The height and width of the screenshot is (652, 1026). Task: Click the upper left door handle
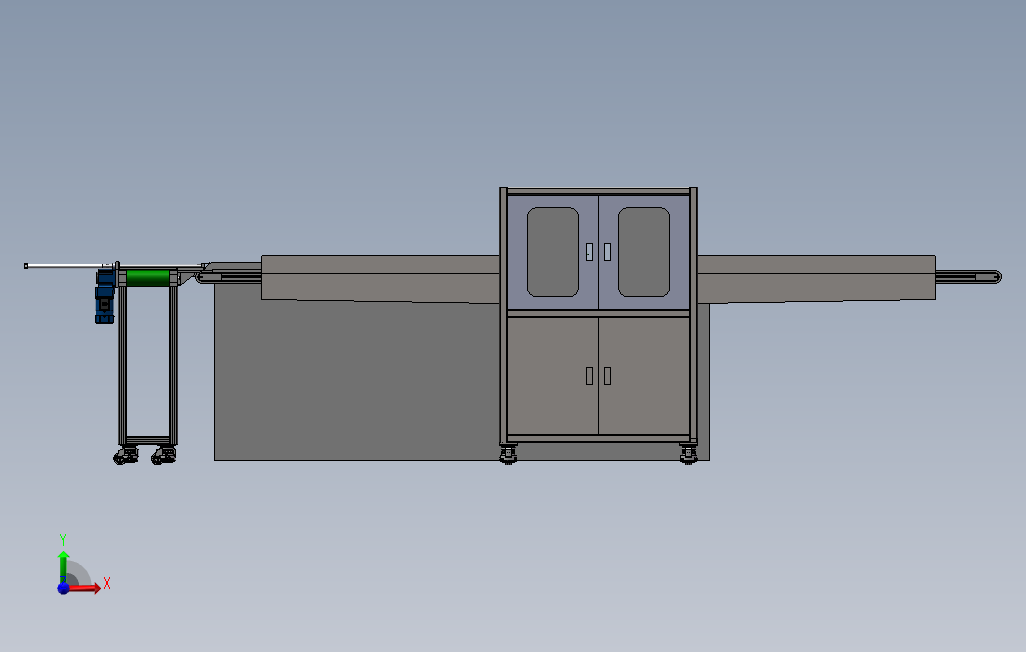pos(590,252)
